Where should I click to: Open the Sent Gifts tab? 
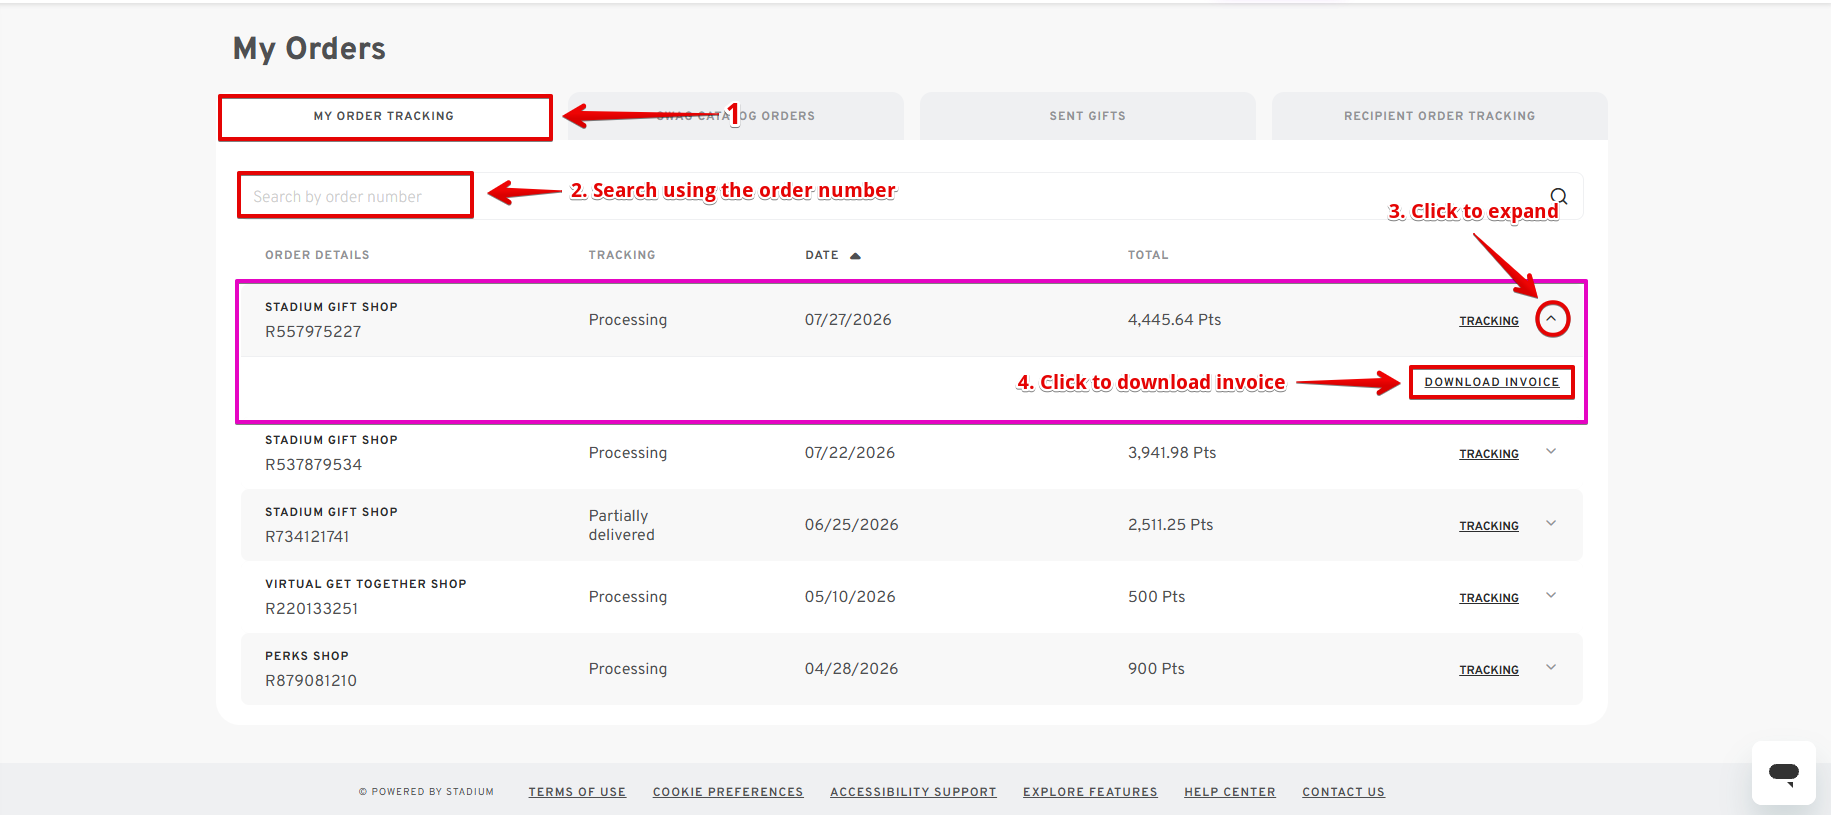1088,116
